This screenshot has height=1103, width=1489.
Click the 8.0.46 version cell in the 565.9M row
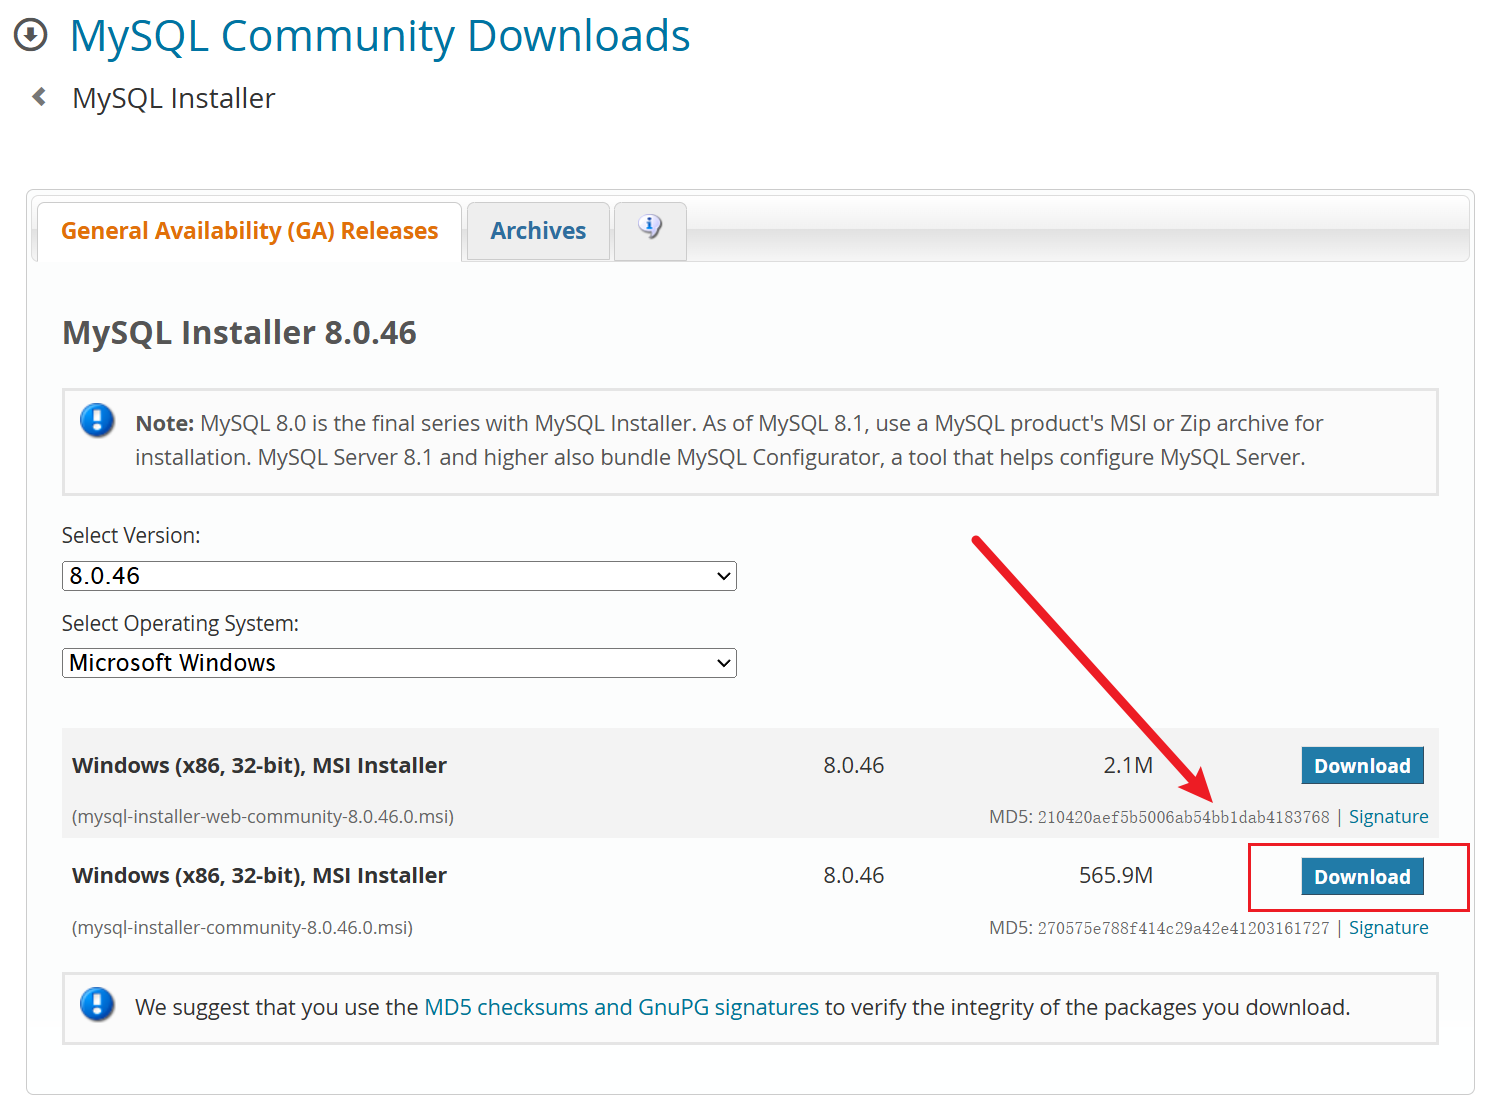pyautogui.click(x=854, y=875)
